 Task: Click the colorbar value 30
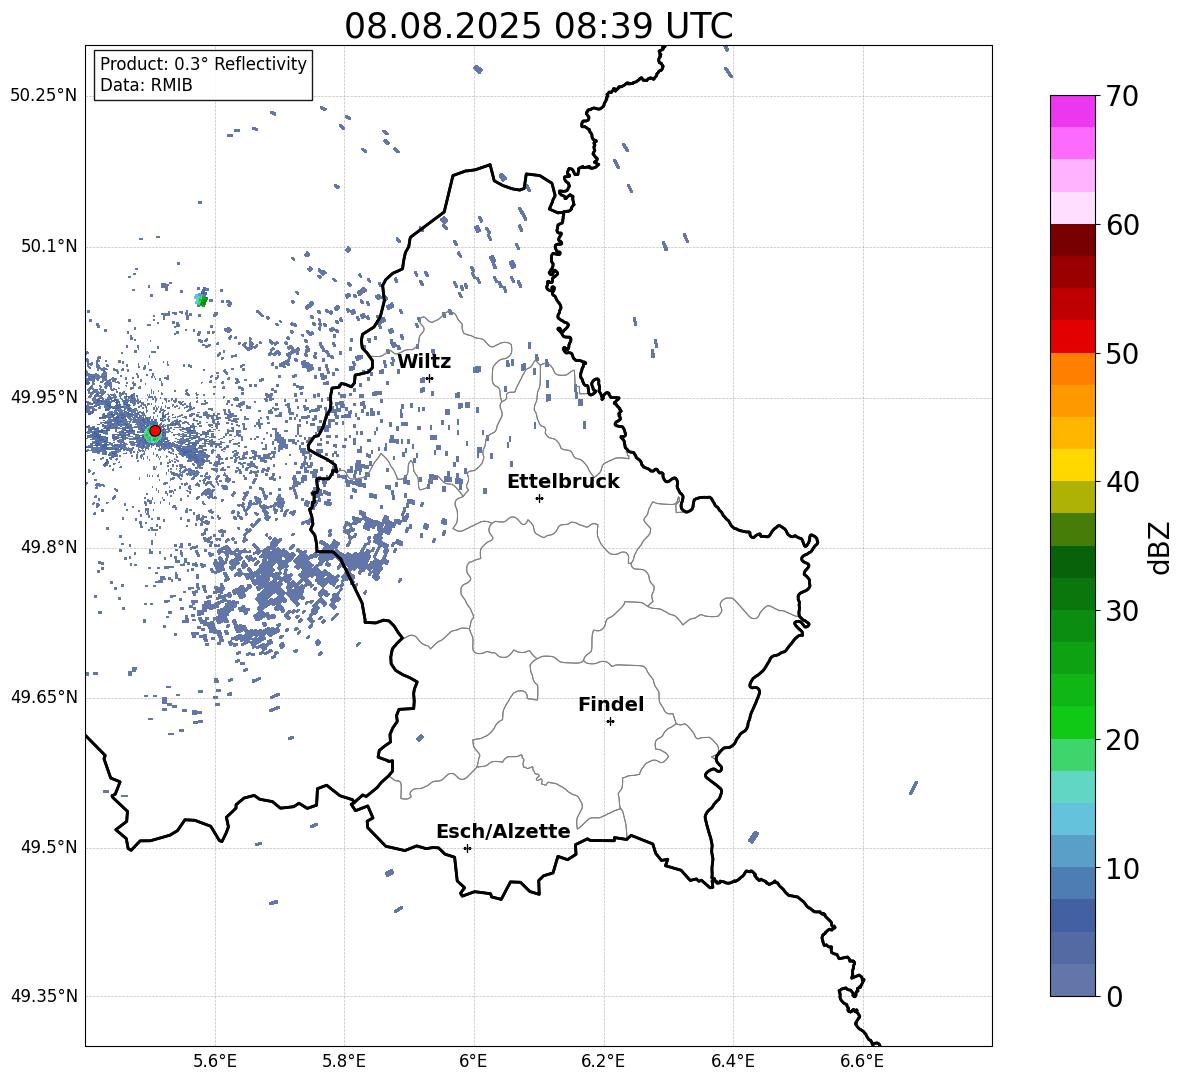[x=1123, y=611]
